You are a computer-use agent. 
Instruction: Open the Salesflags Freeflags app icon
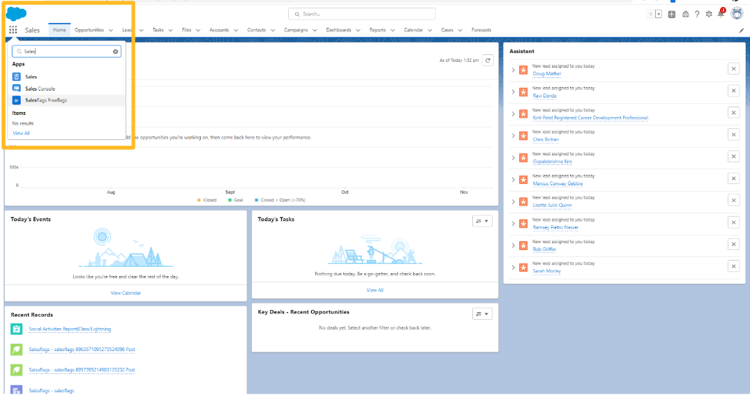16,100
